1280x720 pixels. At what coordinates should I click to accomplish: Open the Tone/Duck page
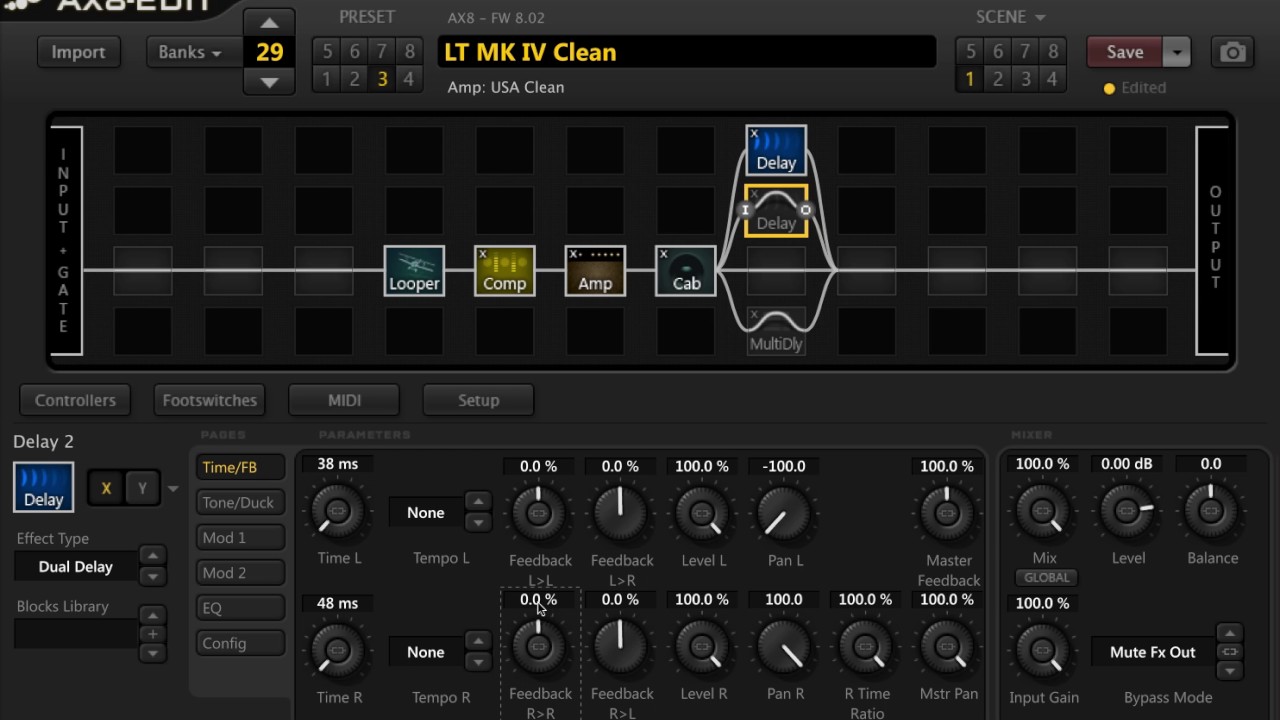(240, 502)
